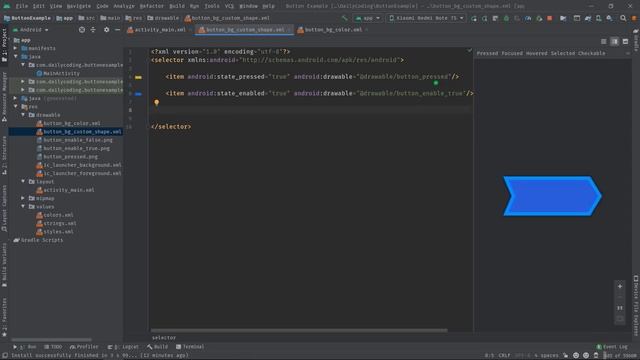640x360 pixels.
Task: Open the Event Log
Action: tap(612, 347)
